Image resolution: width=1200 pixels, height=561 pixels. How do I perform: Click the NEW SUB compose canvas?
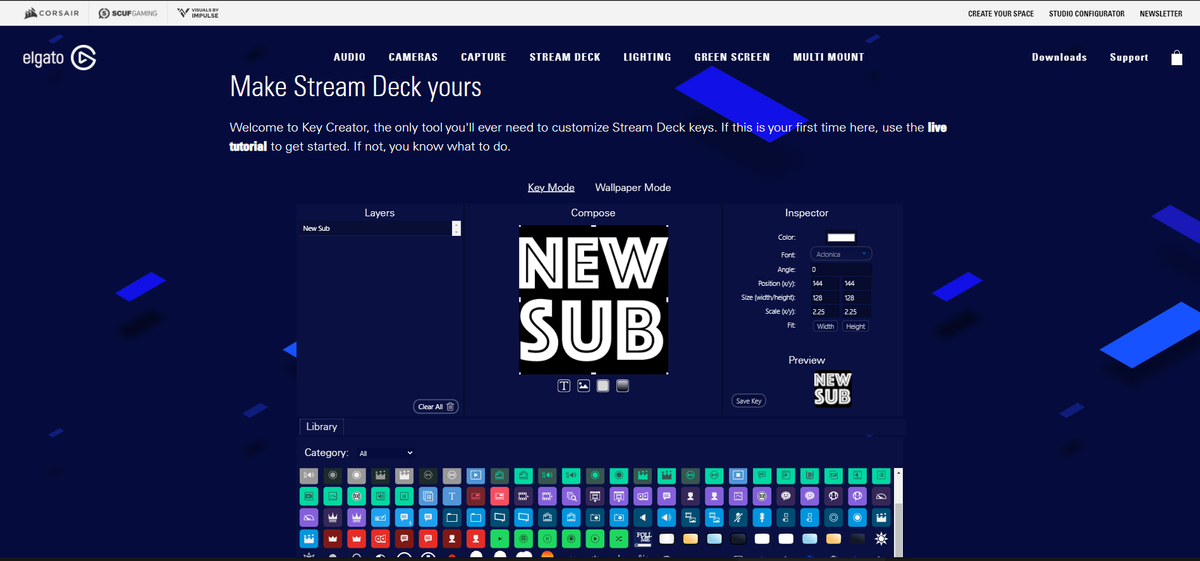[594, 299]
